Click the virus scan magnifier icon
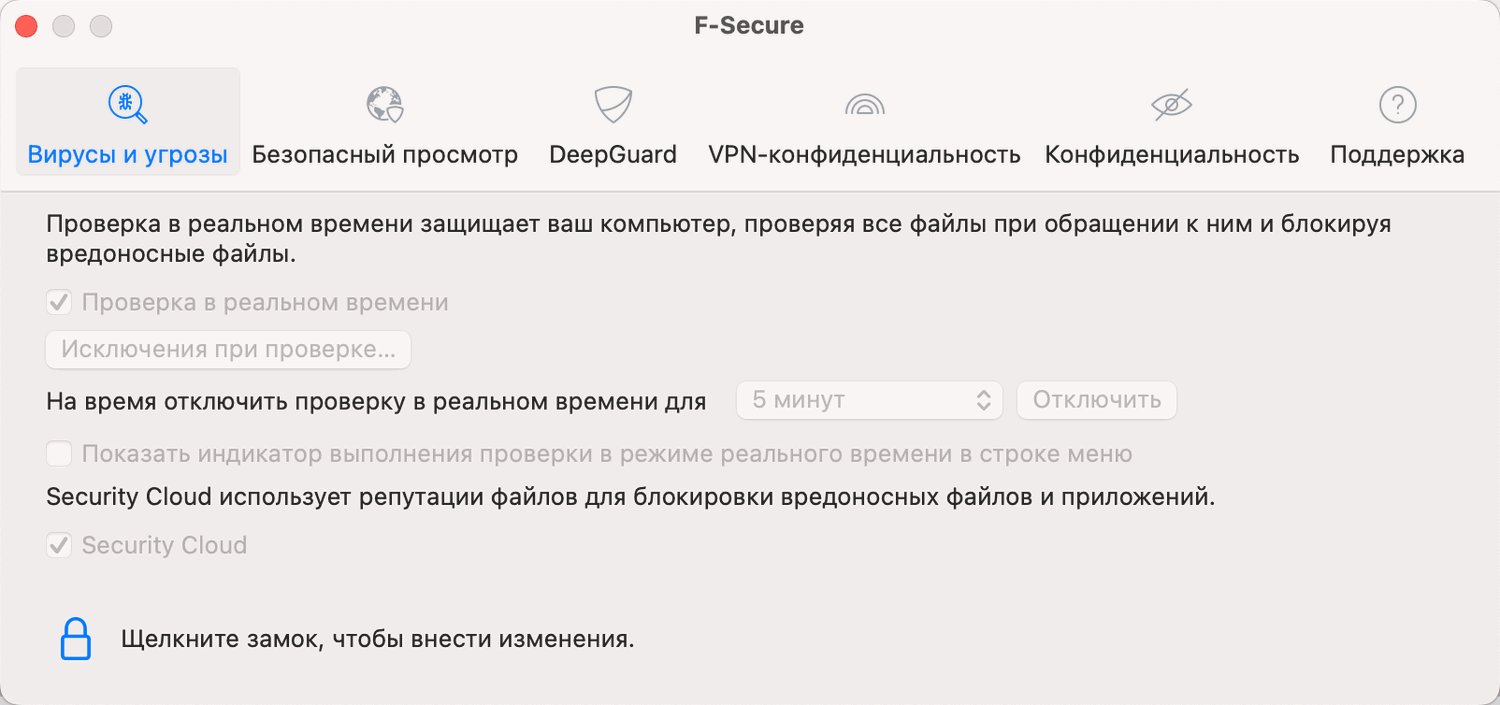 click(x=127, y=104)
